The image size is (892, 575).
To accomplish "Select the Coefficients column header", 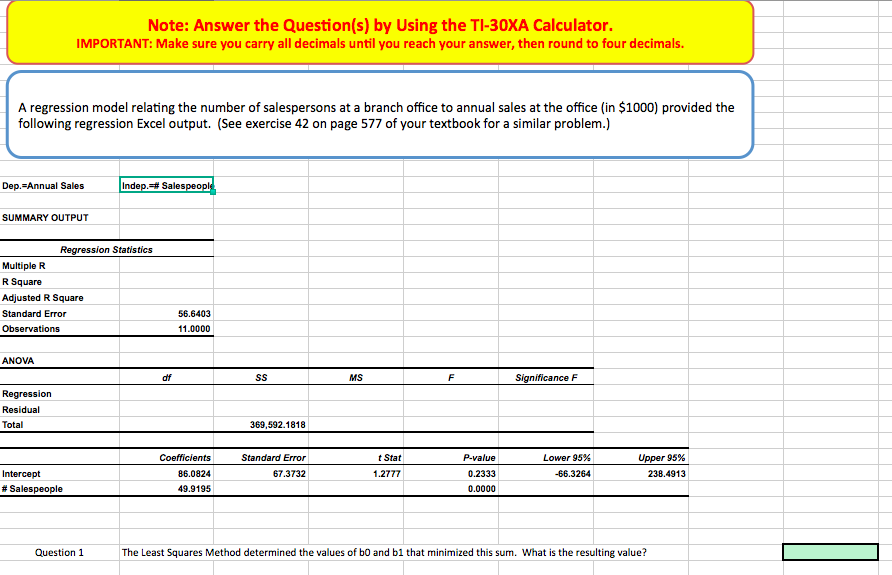I will coord(185,457).
